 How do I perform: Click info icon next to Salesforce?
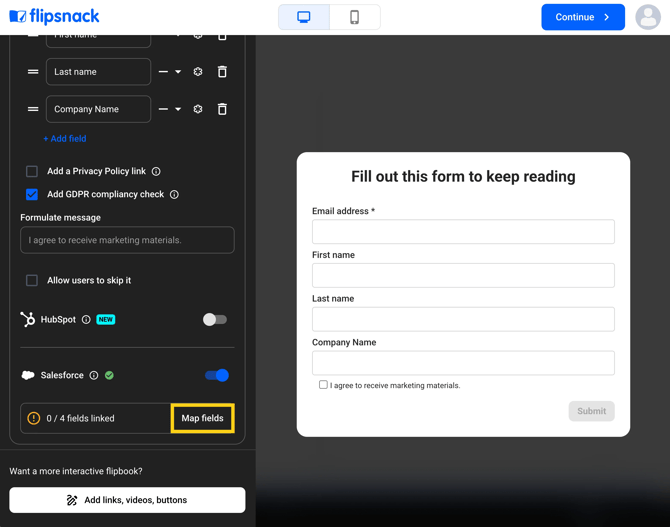pyautogui.click(x=94, y=376)
